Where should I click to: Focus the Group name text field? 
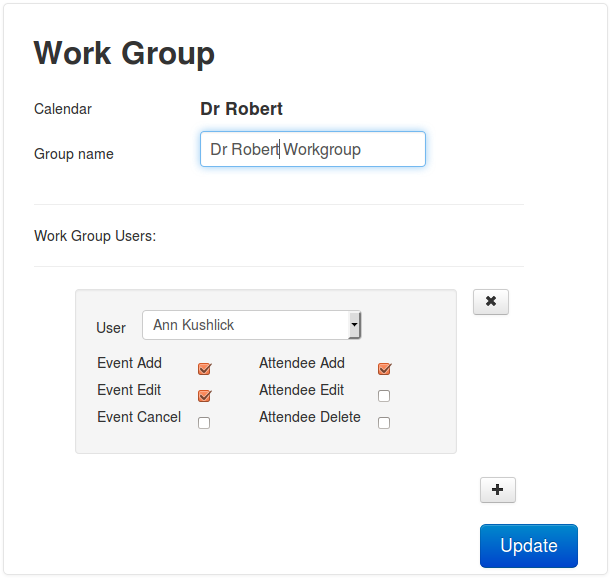(x=312, y=149)
